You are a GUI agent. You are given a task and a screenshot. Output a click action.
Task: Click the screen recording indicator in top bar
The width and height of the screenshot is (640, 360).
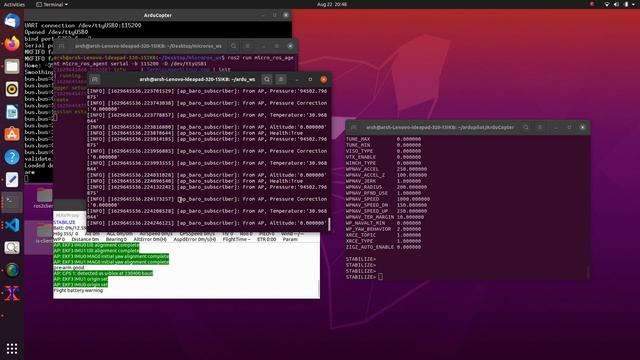pos(592,4)
